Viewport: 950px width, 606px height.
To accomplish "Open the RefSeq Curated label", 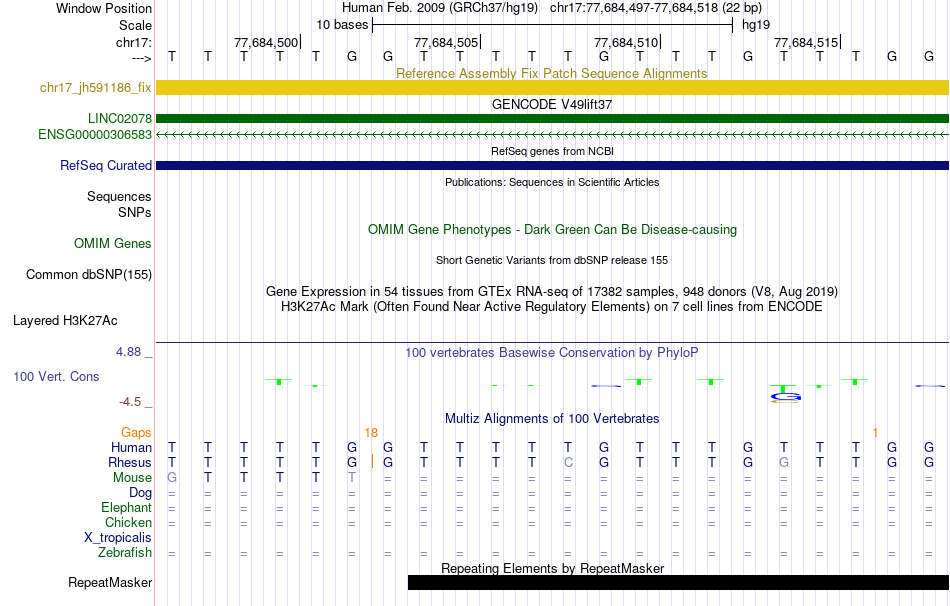I will (x=106, y=165).
